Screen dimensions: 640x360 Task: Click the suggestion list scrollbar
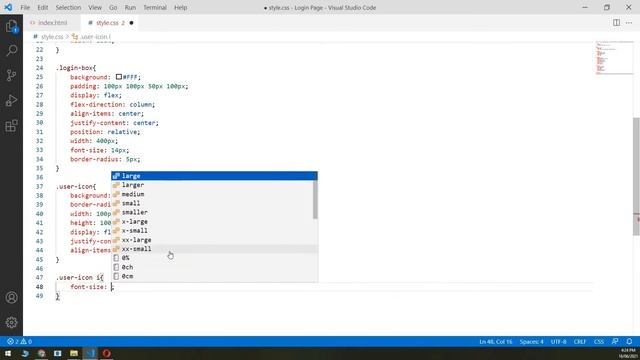tap(315, 199)
